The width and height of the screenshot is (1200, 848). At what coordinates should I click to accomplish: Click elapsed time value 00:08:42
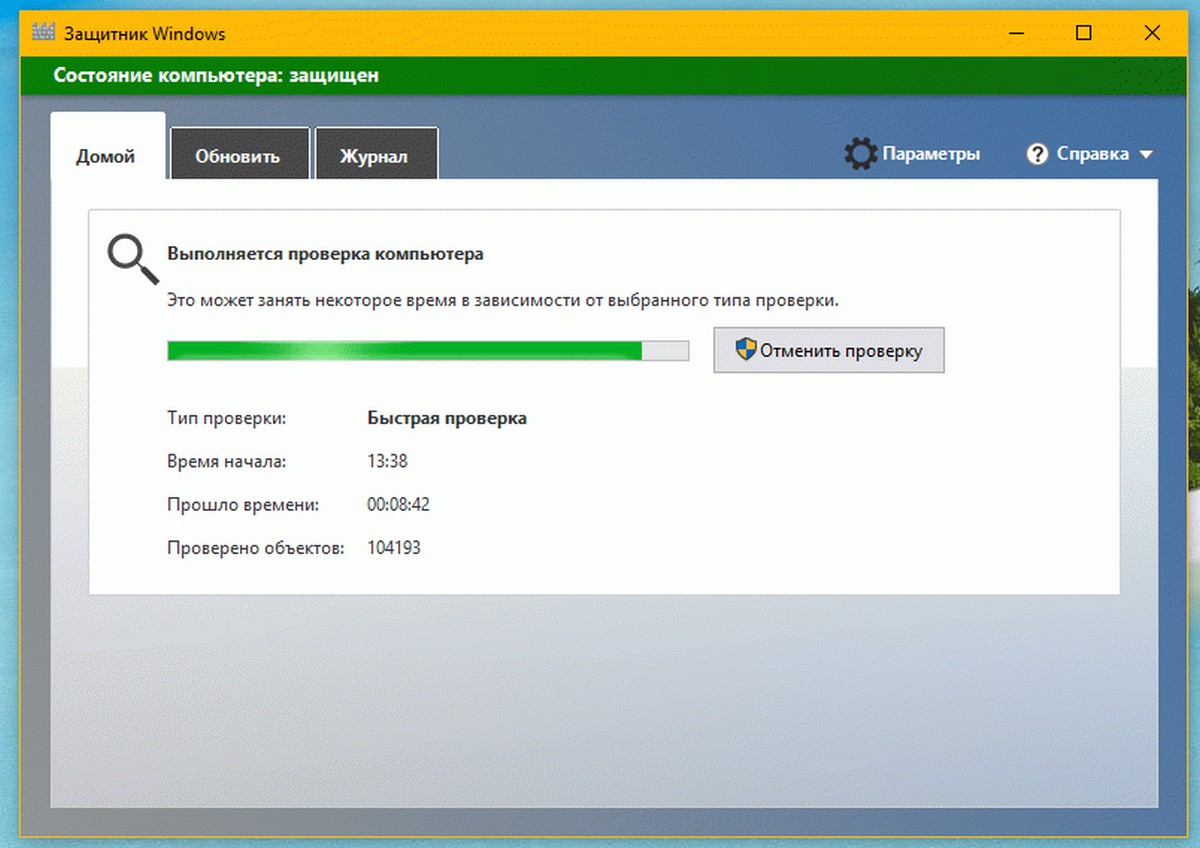[398, 505]
